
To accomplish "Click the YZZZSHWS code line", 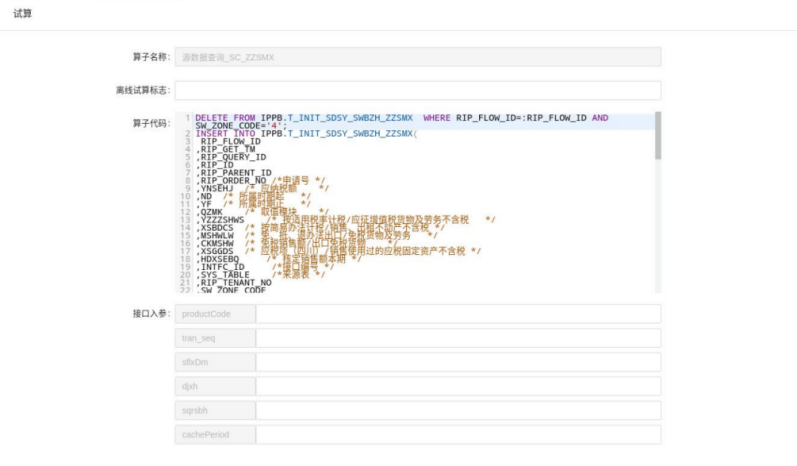I will coord(346,220).
